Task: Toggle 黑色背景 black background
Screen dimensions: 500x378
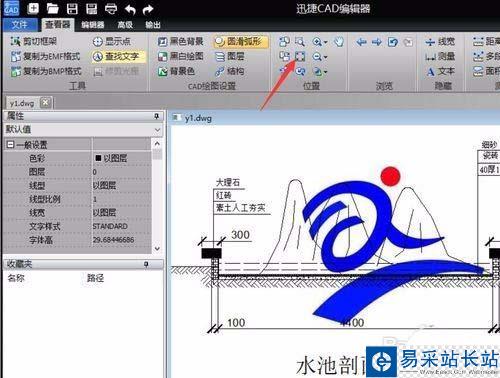Action: click(x=180, y=41)
